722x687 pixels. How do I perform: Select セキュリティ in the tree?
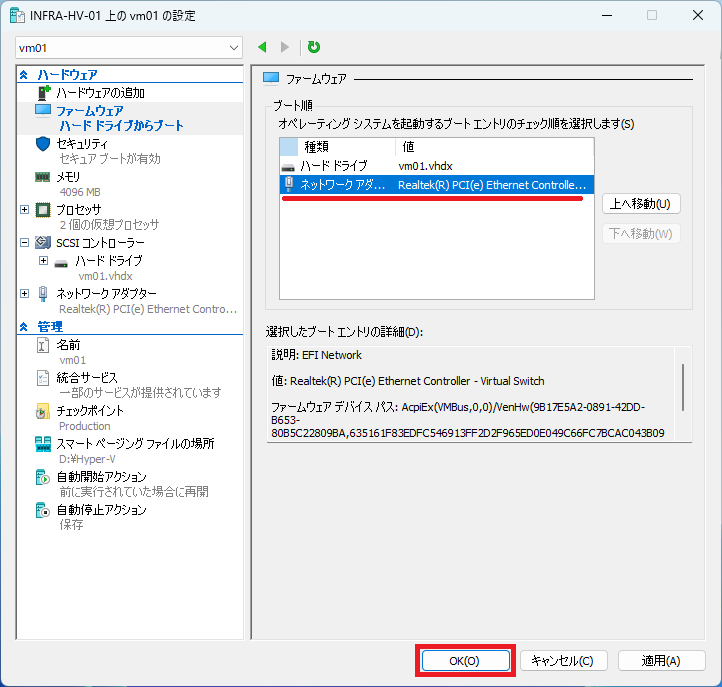coord(82,144)
